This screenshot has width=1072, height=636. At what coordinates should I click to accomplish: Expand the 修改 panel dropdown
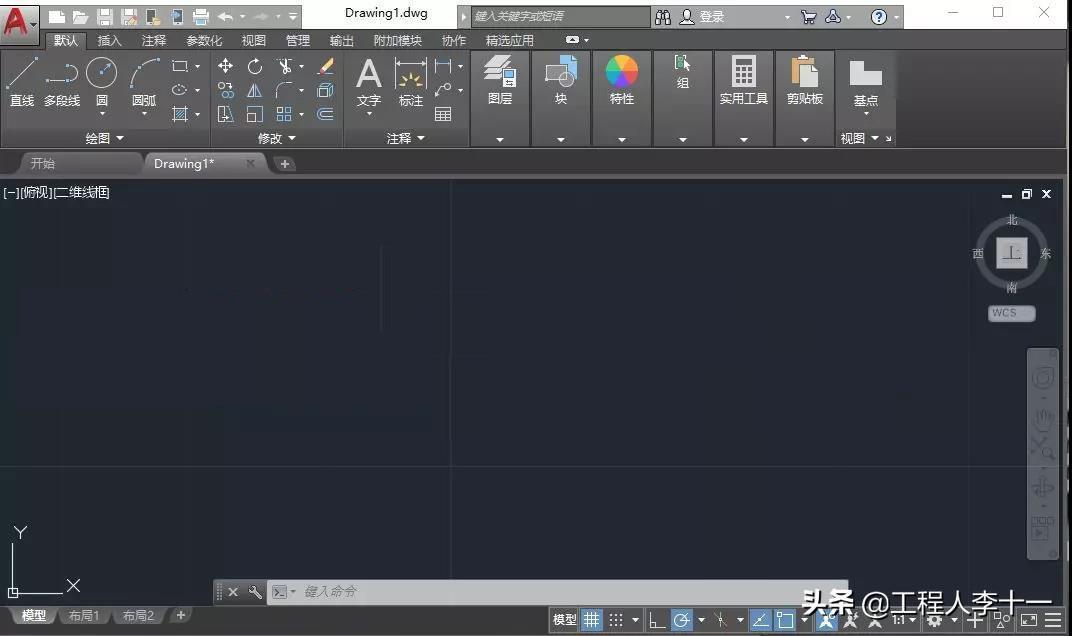coord(277,138)
